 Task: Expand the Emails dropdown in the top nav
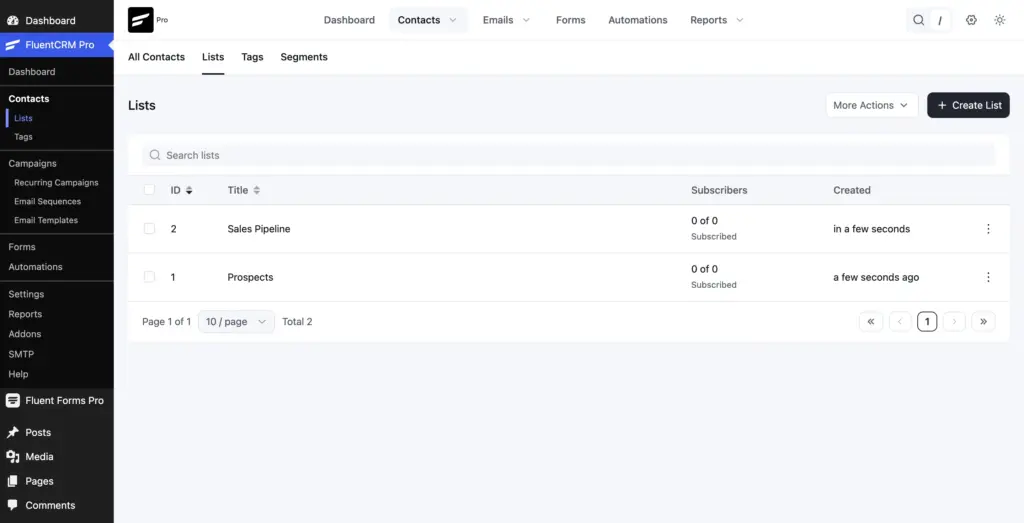pyautogui.click(x=526, y=20)
